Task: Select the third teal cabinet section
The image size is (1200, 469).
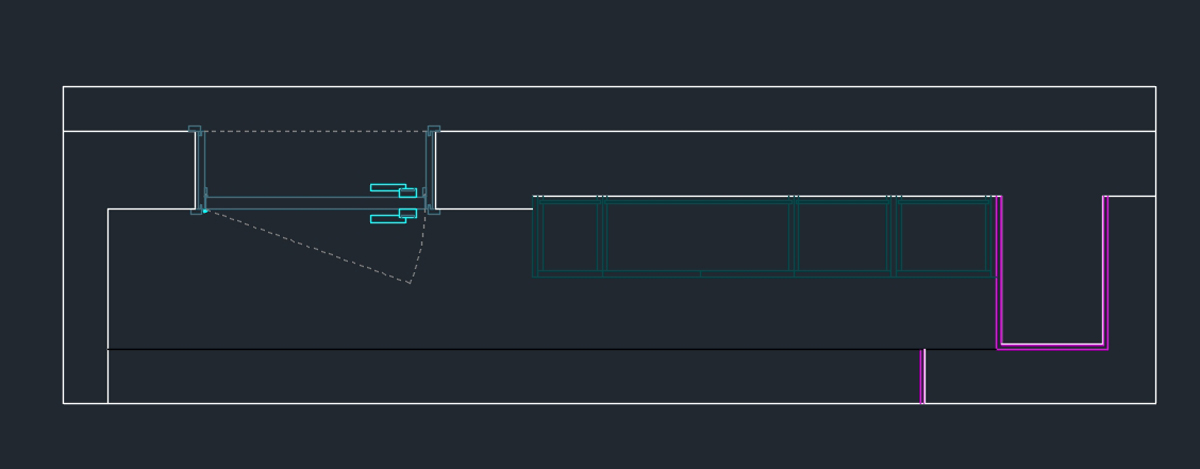Action: [x=843, y=237]
